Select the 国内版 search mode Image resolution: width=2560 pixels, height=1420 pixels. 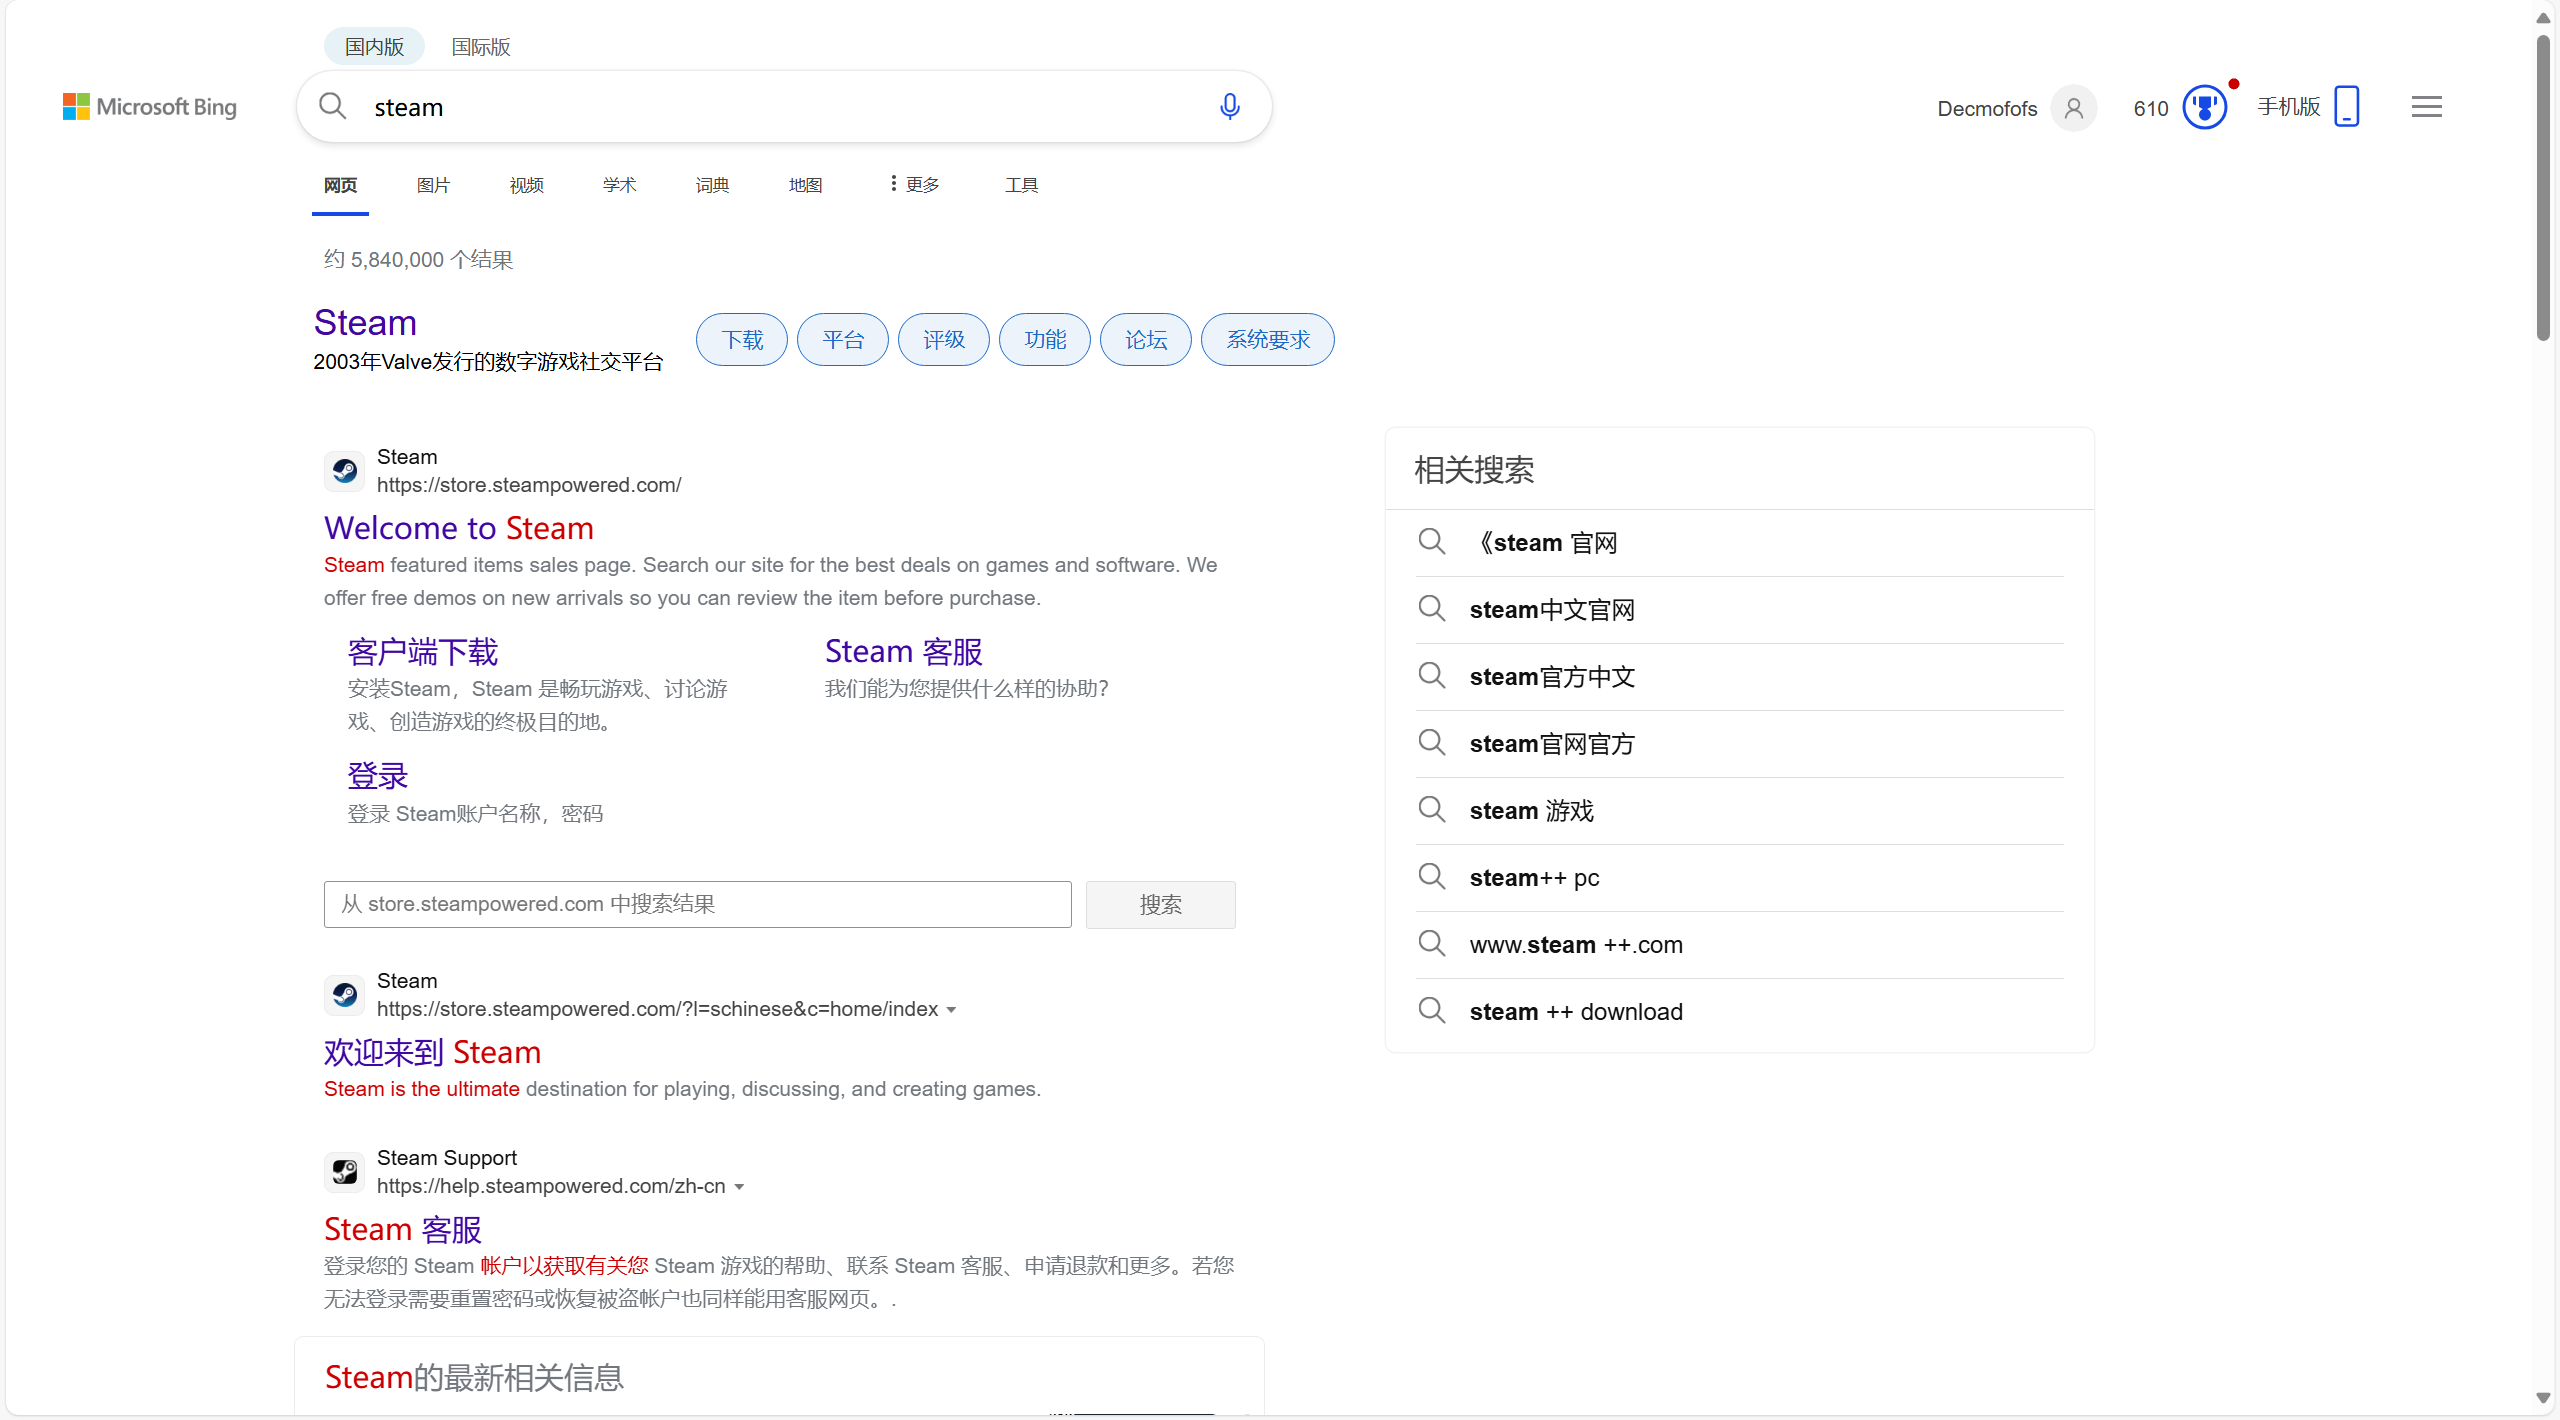coord(374,47)
